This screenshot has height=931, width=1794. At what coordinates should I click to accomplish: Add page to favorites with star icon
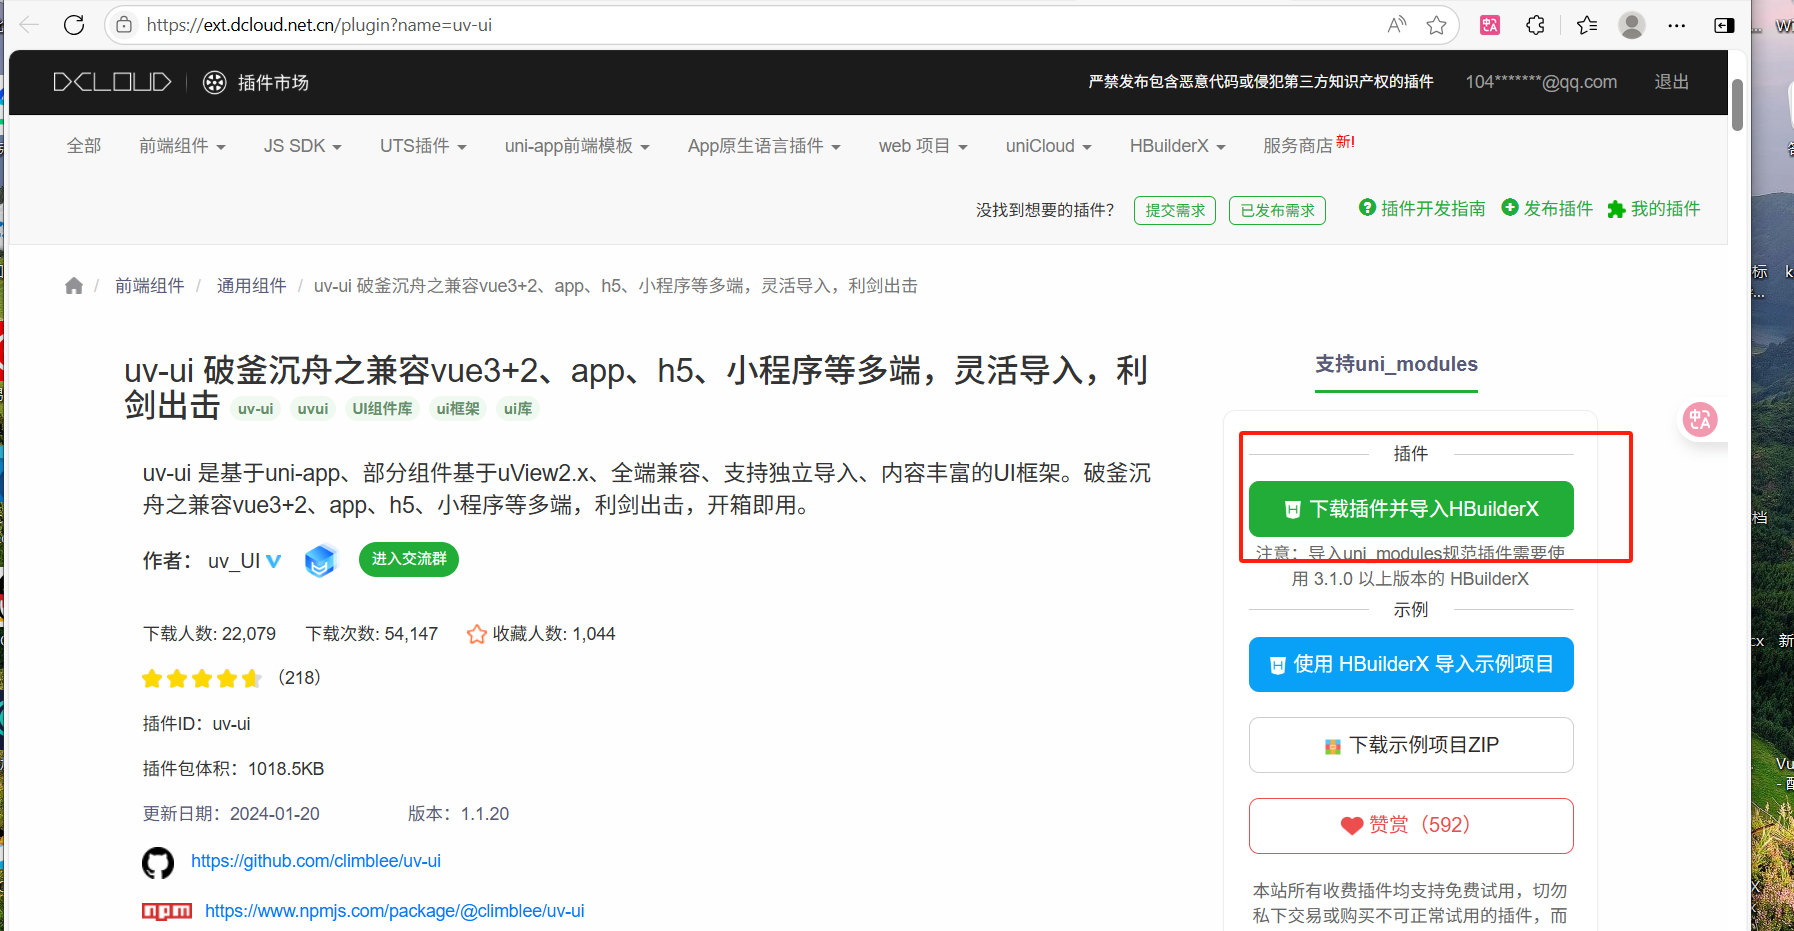(1437, 25)
